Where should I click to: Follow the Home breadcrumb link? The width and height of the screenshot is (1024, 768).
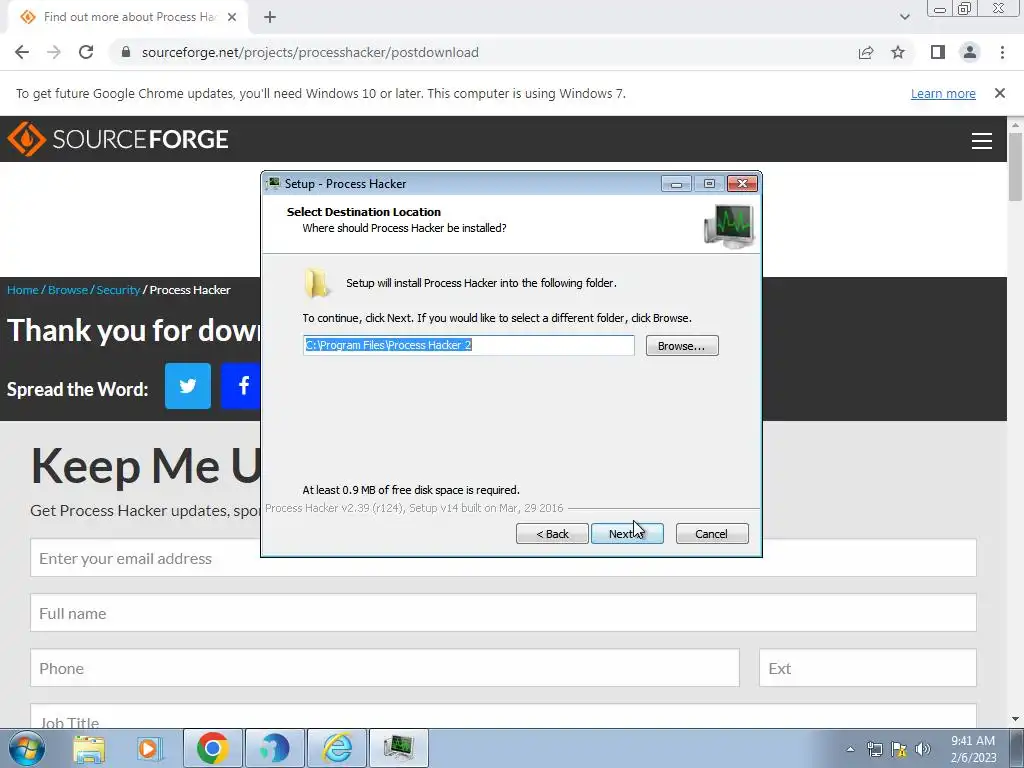(23, 290)
